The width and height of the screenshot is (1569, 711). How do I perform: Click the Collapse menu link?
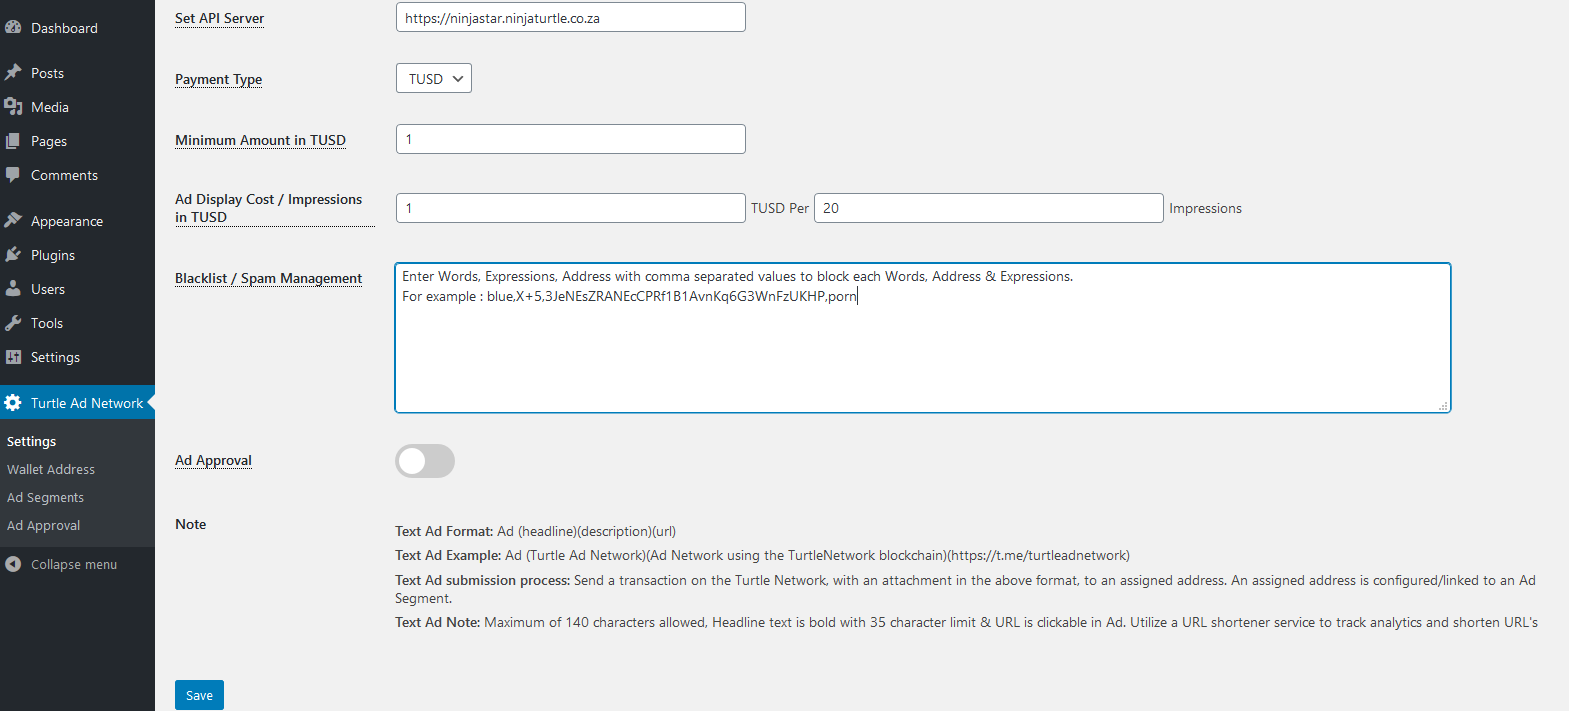point(74,564)
